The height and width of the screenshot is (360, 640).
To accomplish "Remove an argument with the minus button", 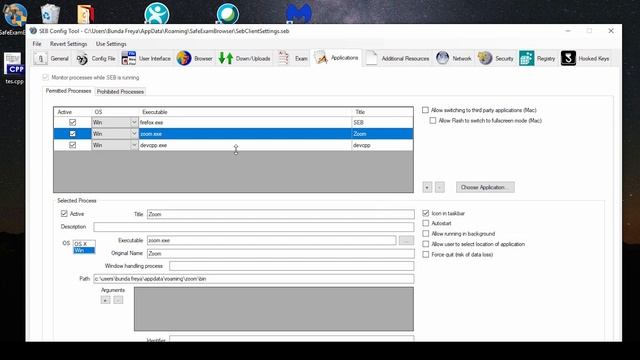I will click(118, 300).
